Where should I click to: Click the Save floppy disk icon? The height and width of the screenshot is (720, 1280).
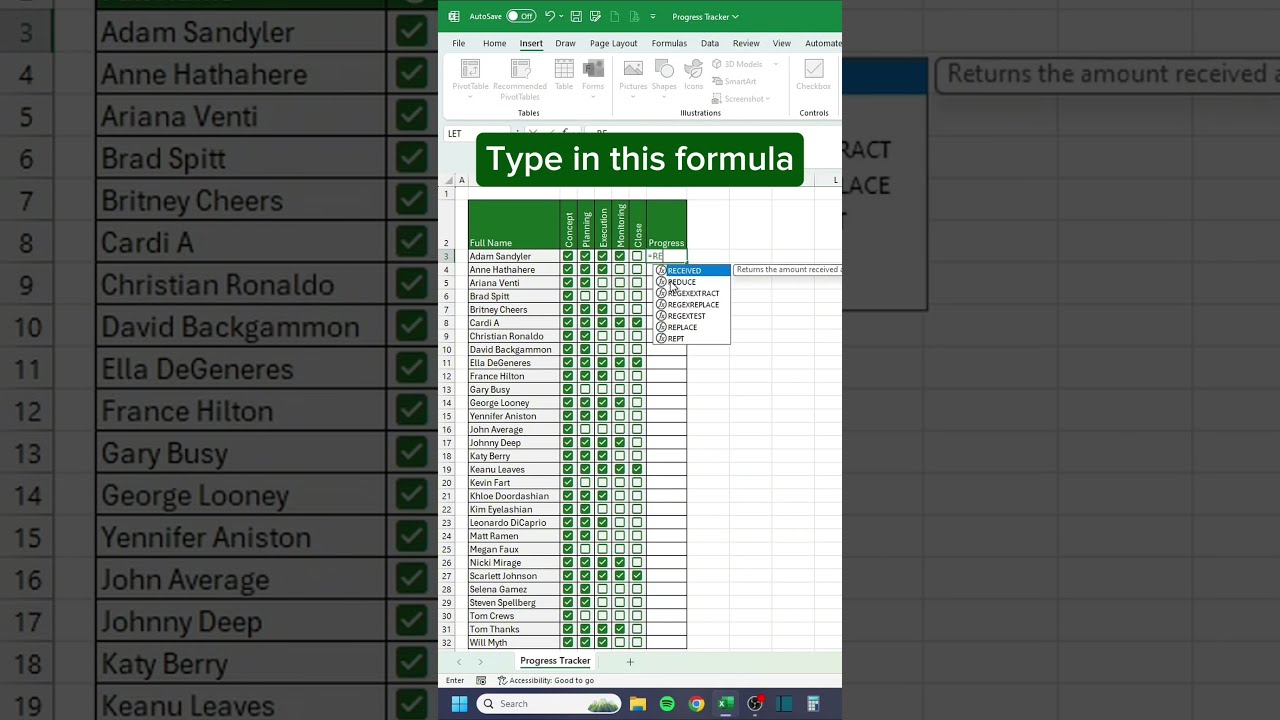click(x=577, y=16)
